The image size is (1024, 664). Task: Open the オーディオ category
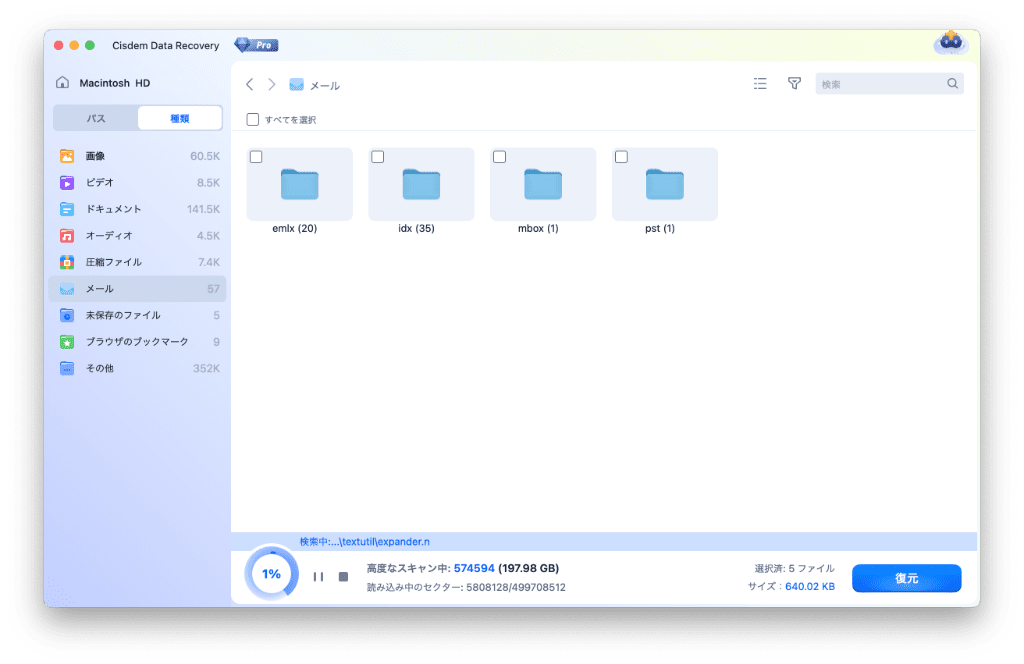tap(108, 235)
